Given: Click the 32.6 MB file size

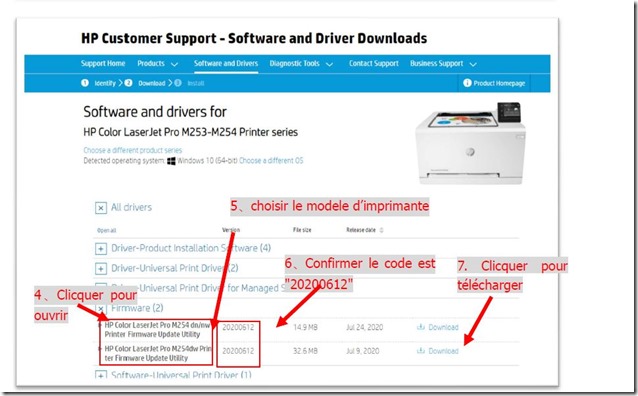Looking at the screenshot, I should pyautogui.click(x=305, y=351).
